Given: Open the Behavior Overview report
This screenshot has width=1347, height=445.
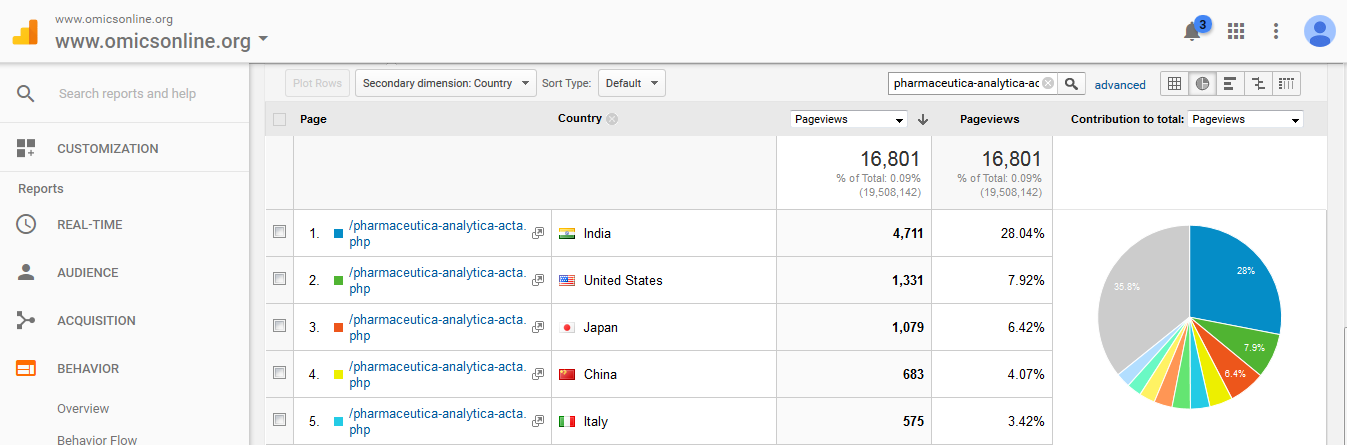Looking at the screenshot, I should [x=83, y=408].
